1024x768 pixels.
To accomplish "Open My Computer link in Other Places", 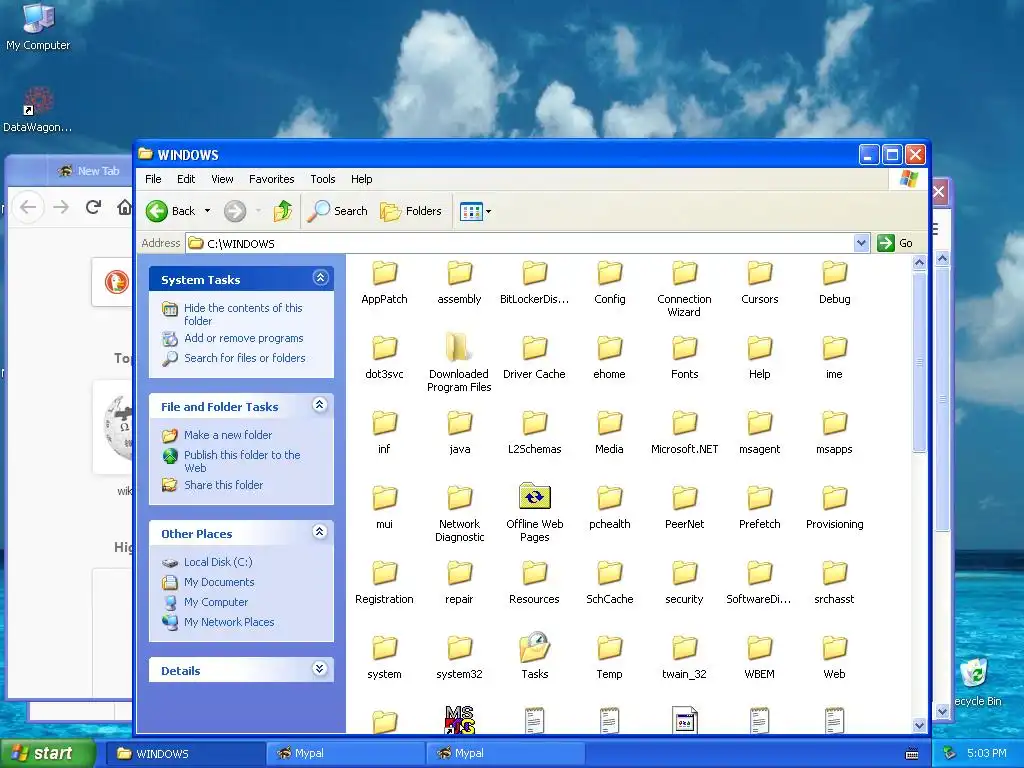I will [x=216, y=602].
